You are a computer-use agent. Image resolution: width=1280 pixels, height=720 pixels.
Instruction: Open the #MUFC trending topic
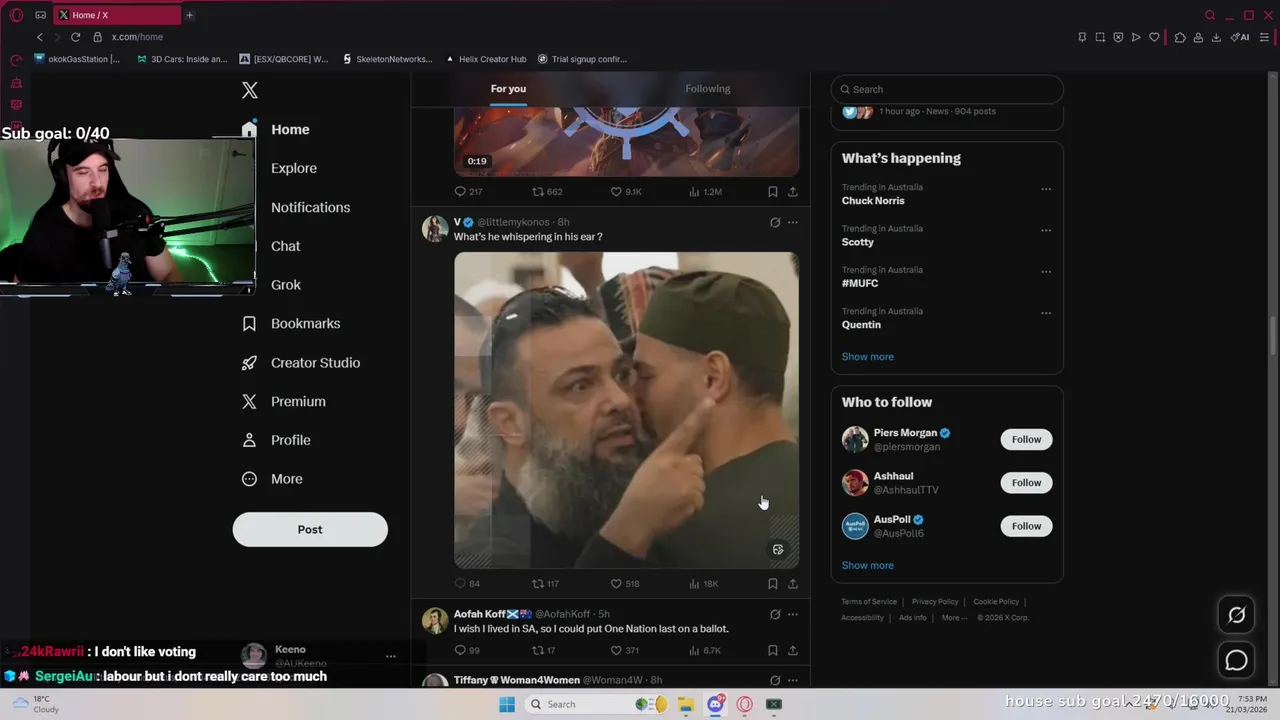tap(860, 284)
